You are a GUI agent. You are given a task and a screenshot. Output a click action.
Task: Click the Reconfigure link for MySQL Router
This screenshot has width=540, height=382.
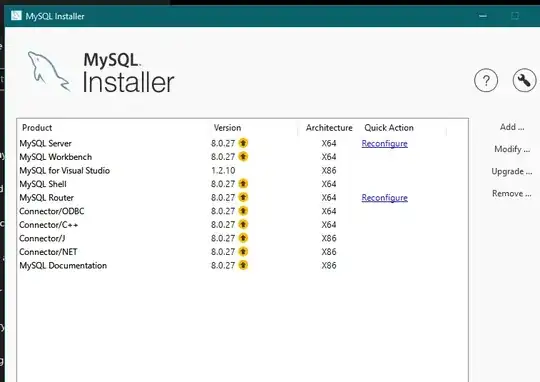click(x=384, y=198)
